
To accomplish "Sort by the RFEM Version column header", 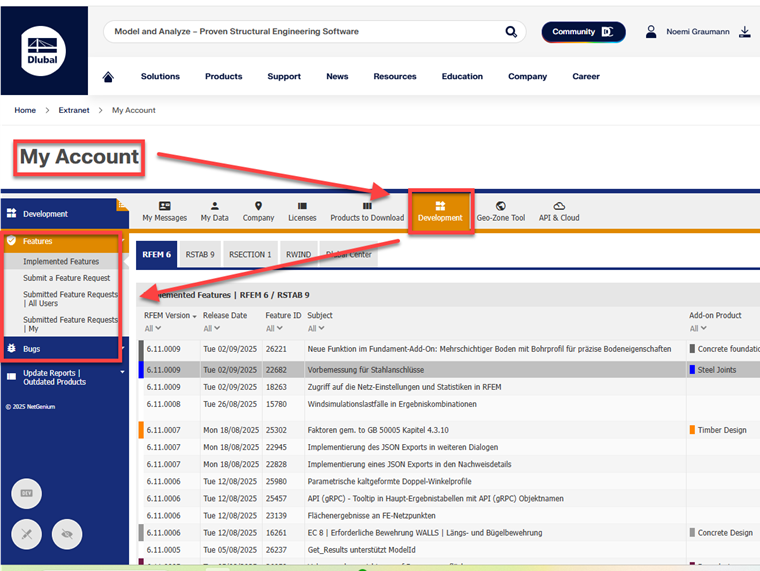I will click(x=170, y=316).
